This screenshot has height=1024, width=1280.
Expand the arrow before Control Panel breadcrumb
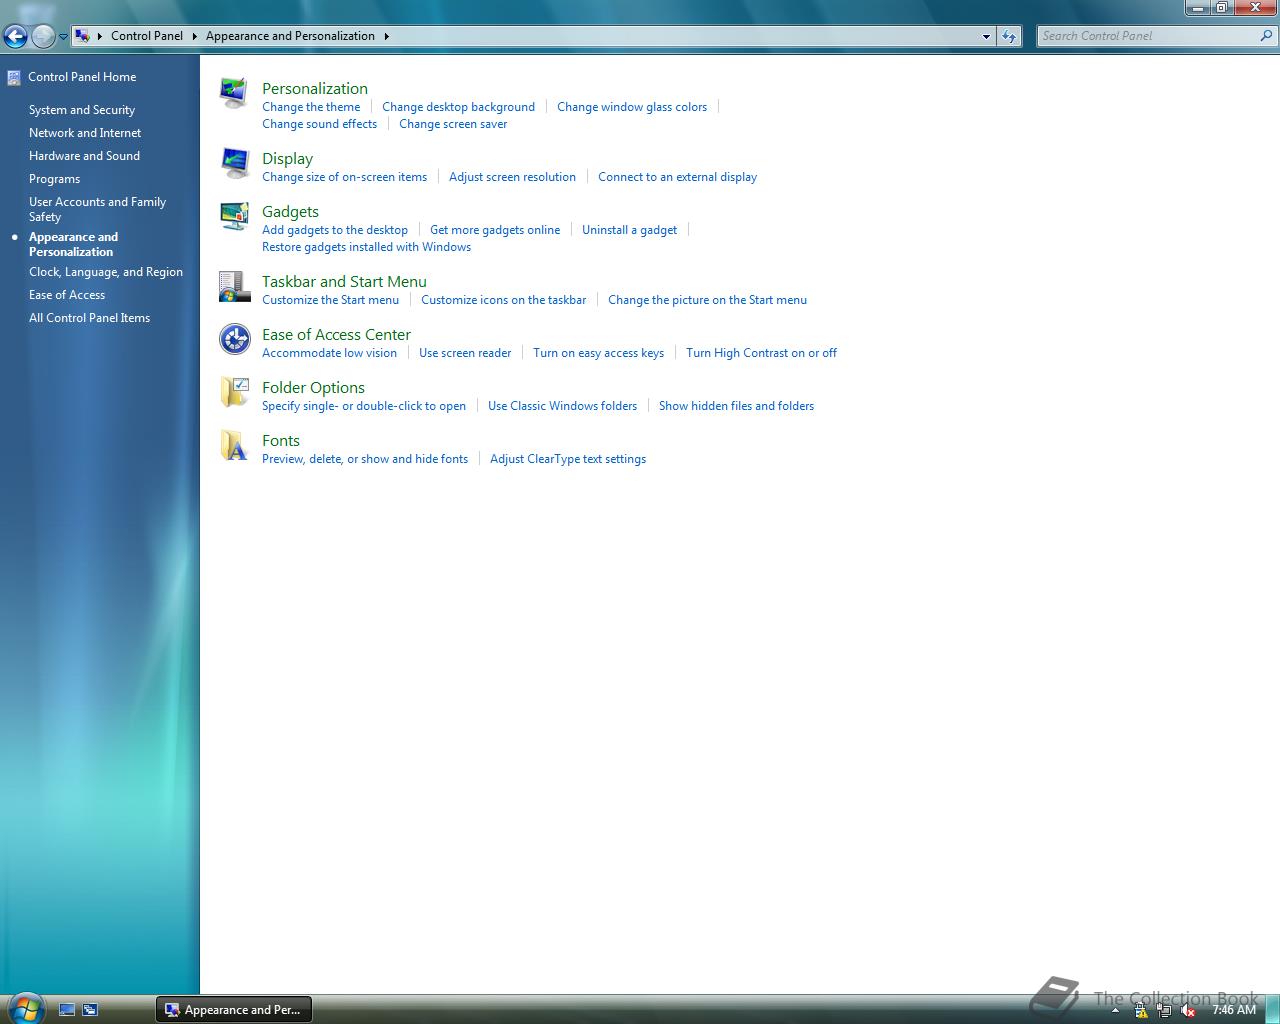point(99,36)
